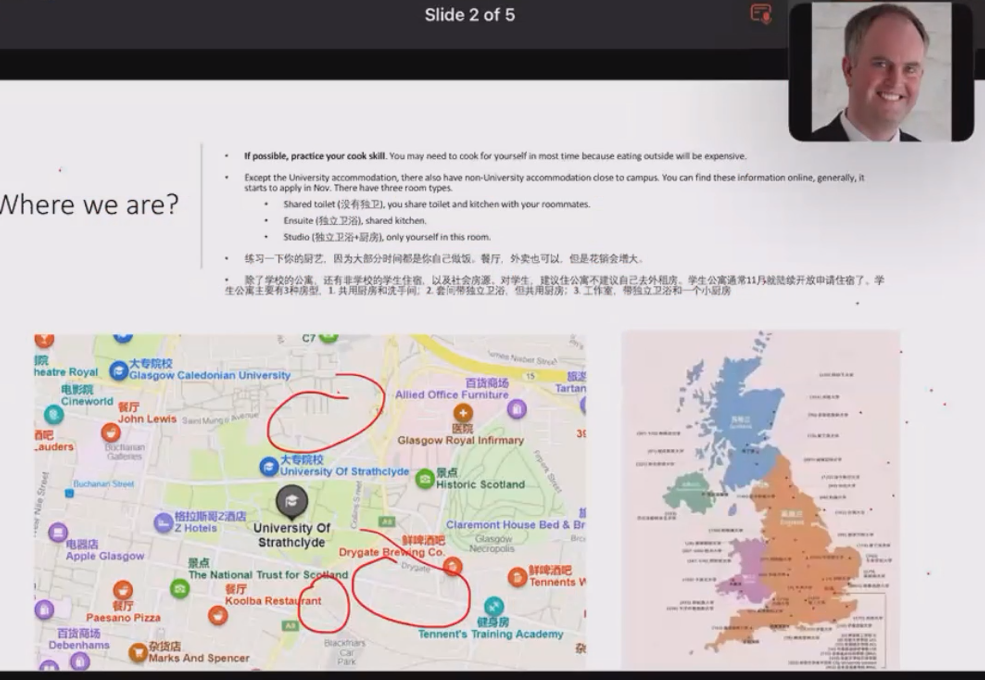Screen dimensions: 985x680
Task: Select the Glasgow Royal Infirmary hospital icon
Action: 463,413
